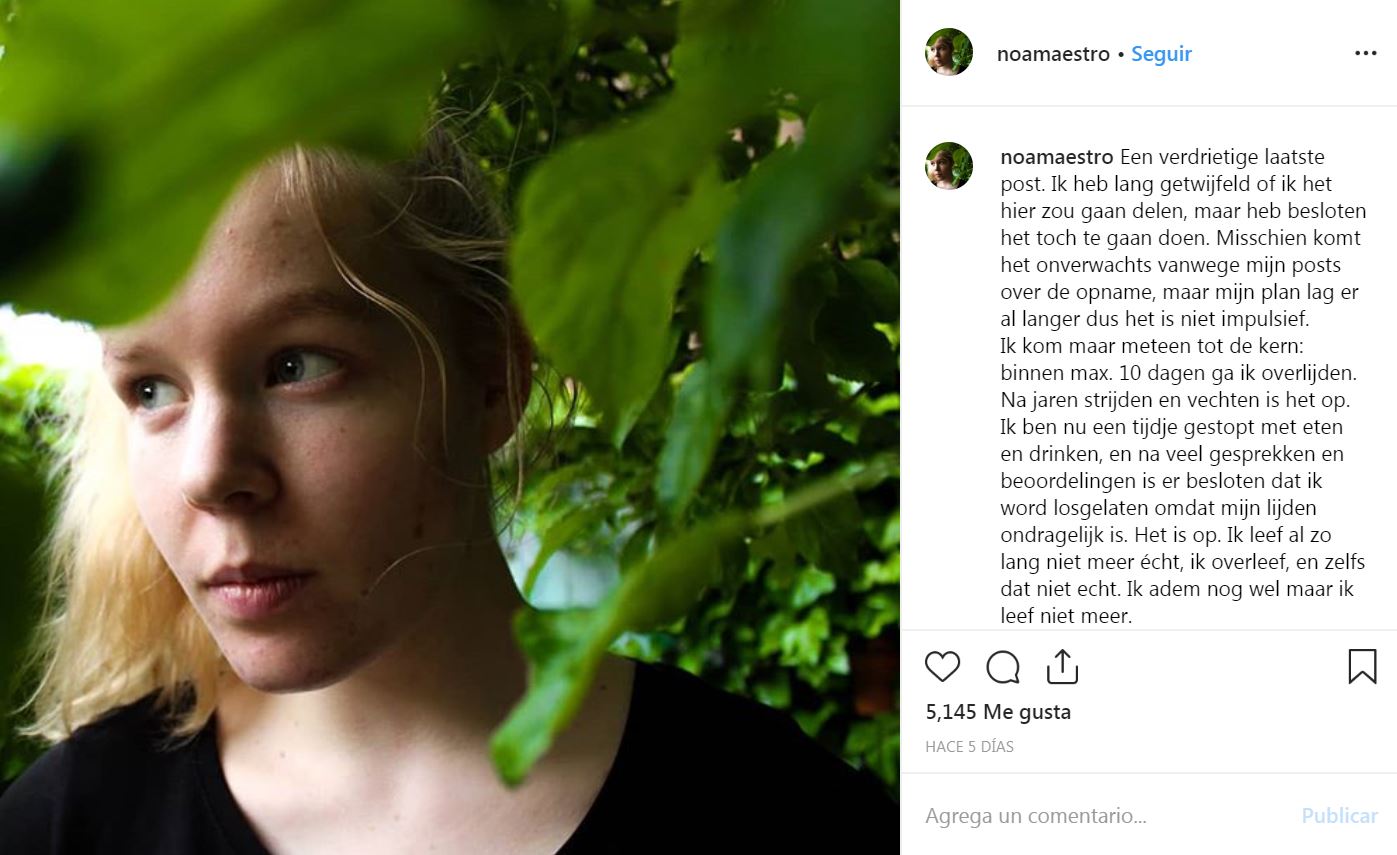Click the caption's final line "leef niet meer."

pyautogui.click(x=1066, y=616)
